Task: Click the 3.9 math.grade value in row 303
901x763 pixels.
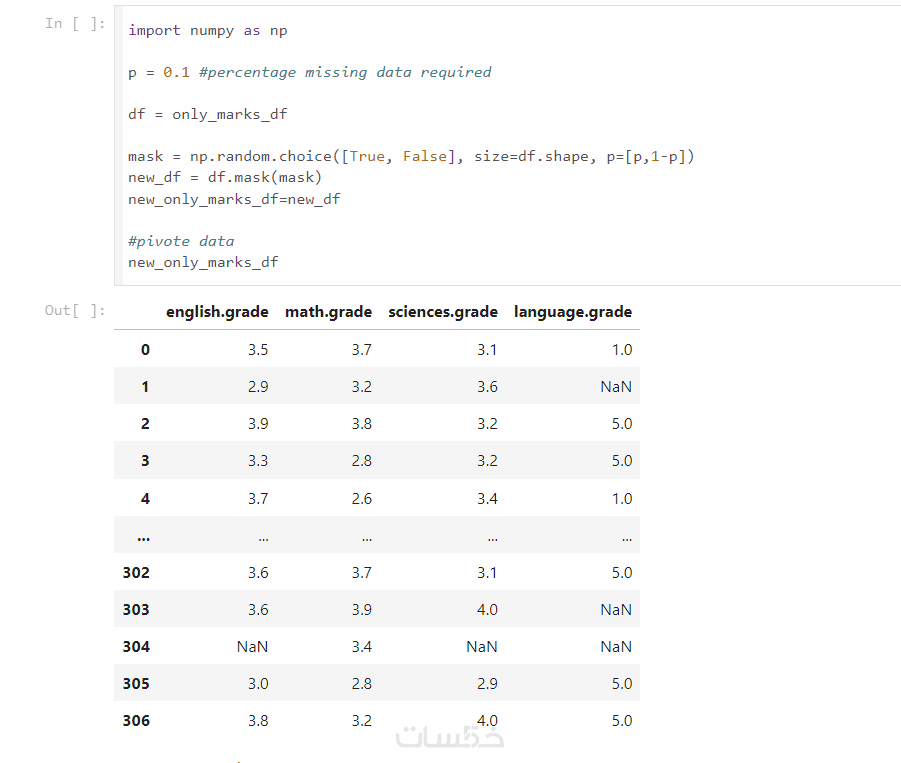Action: coord(361,610)
